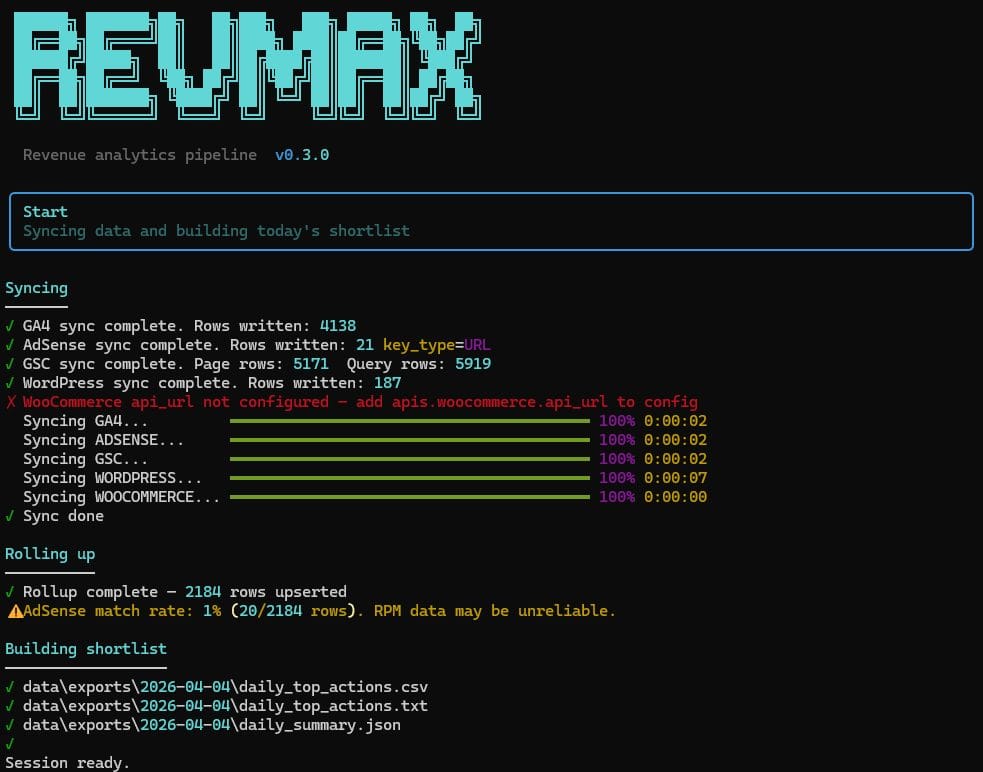
Task: Click the 'Syncing GA4...' progress bar
Action: click(x=409, y=421)
